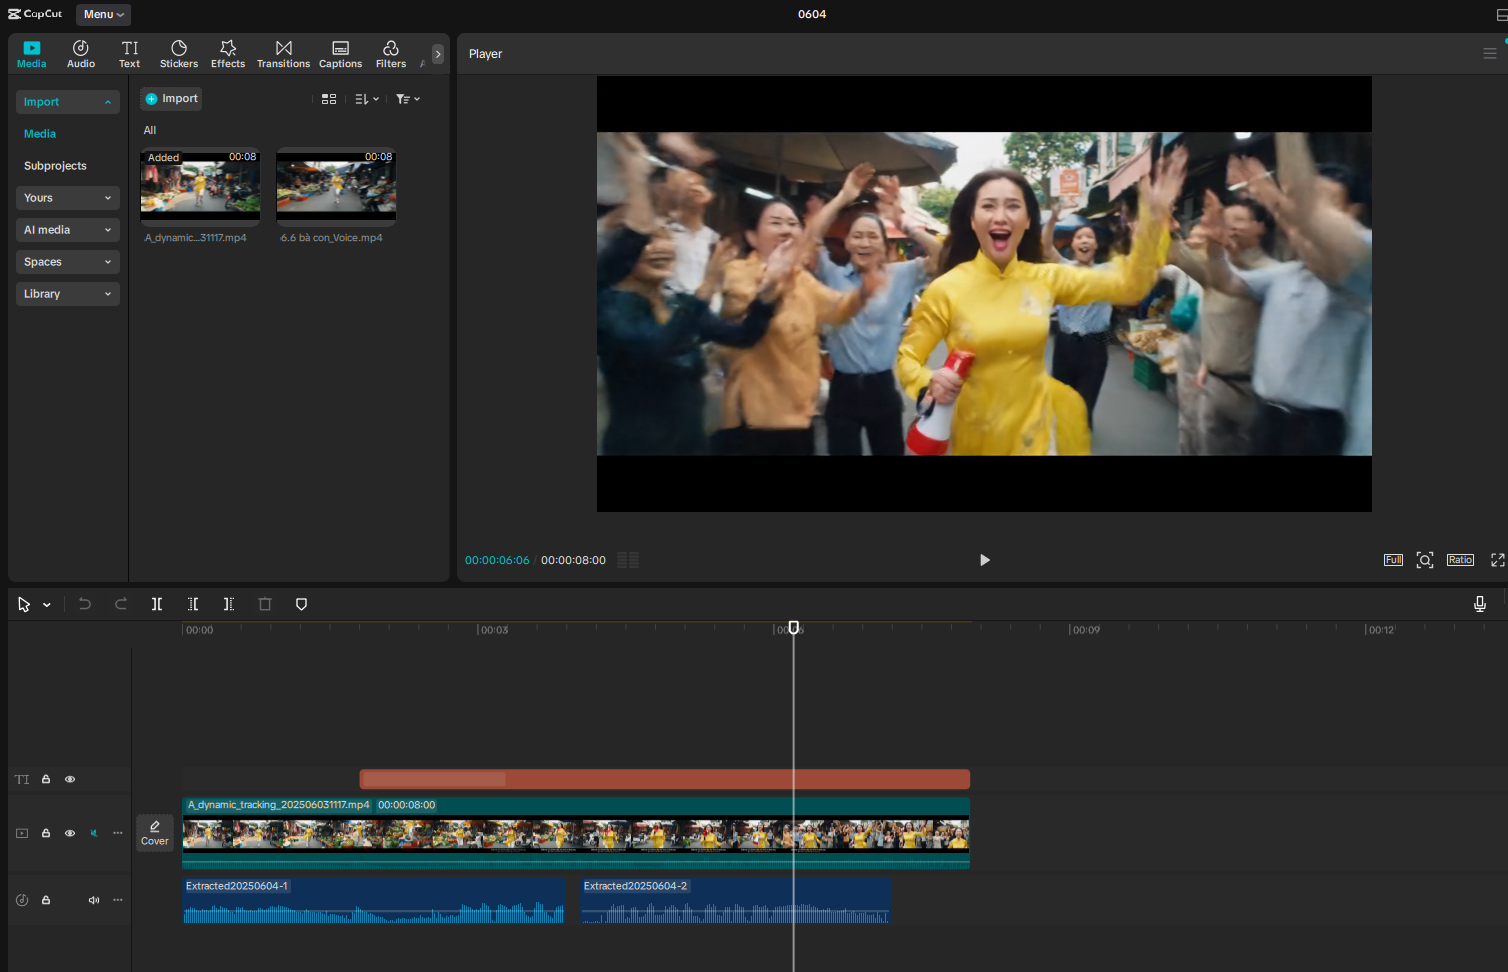The image size is (1508, 972).
Task: Open the Audio tab
Action: (x=81, y=54)
